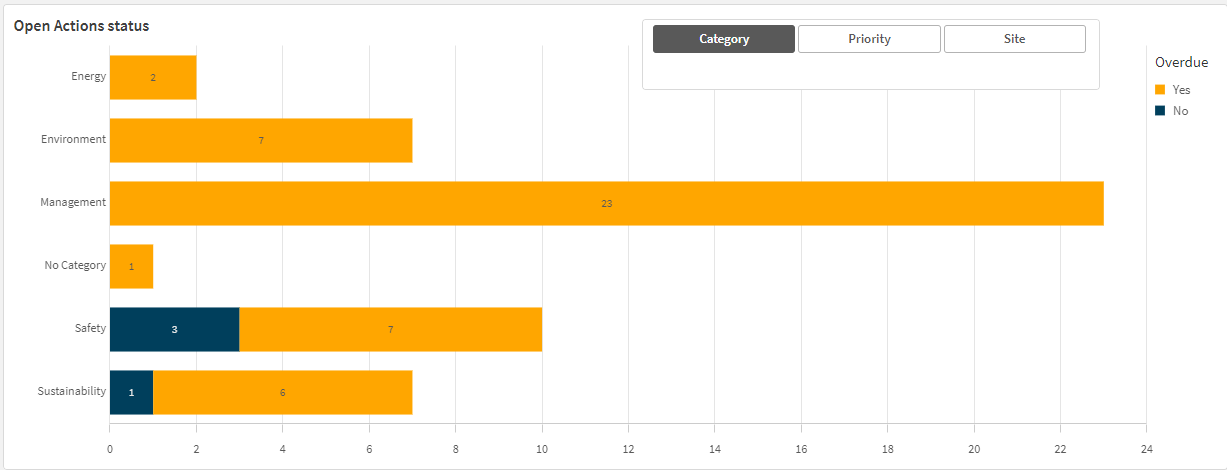Image resolution: width=1227 pixels, height=470 pixels.
Task: Switch chart grouping to Site
Action: 1014,39
